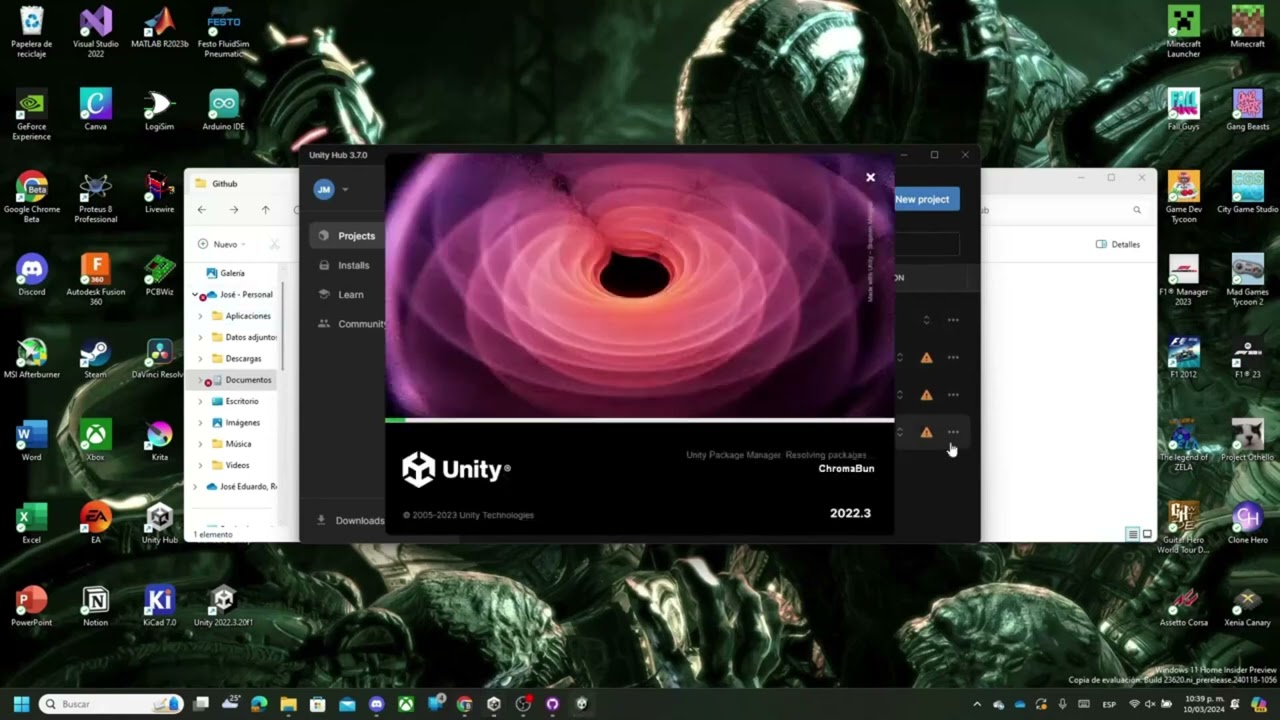Click the Github tab in File Explorer

225,184
